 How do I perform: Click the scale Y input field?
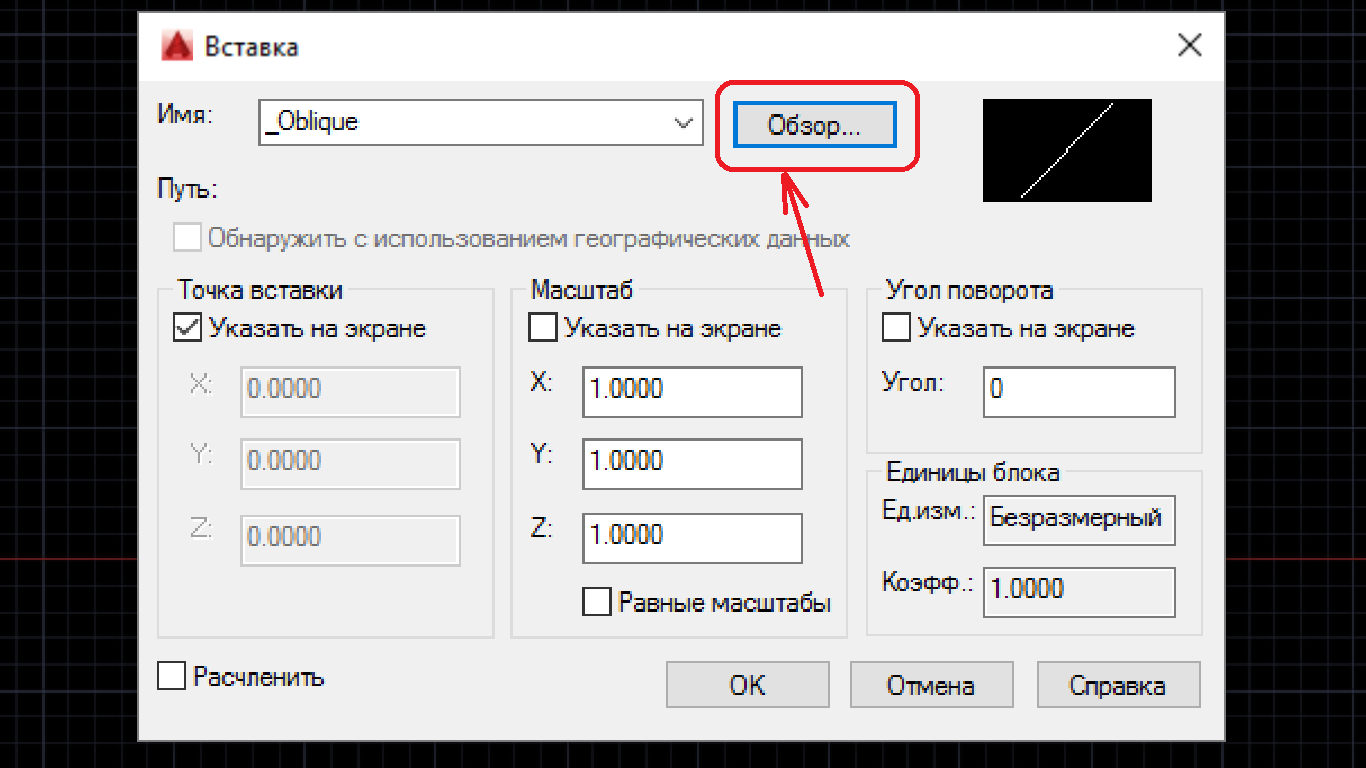(692, 464)
